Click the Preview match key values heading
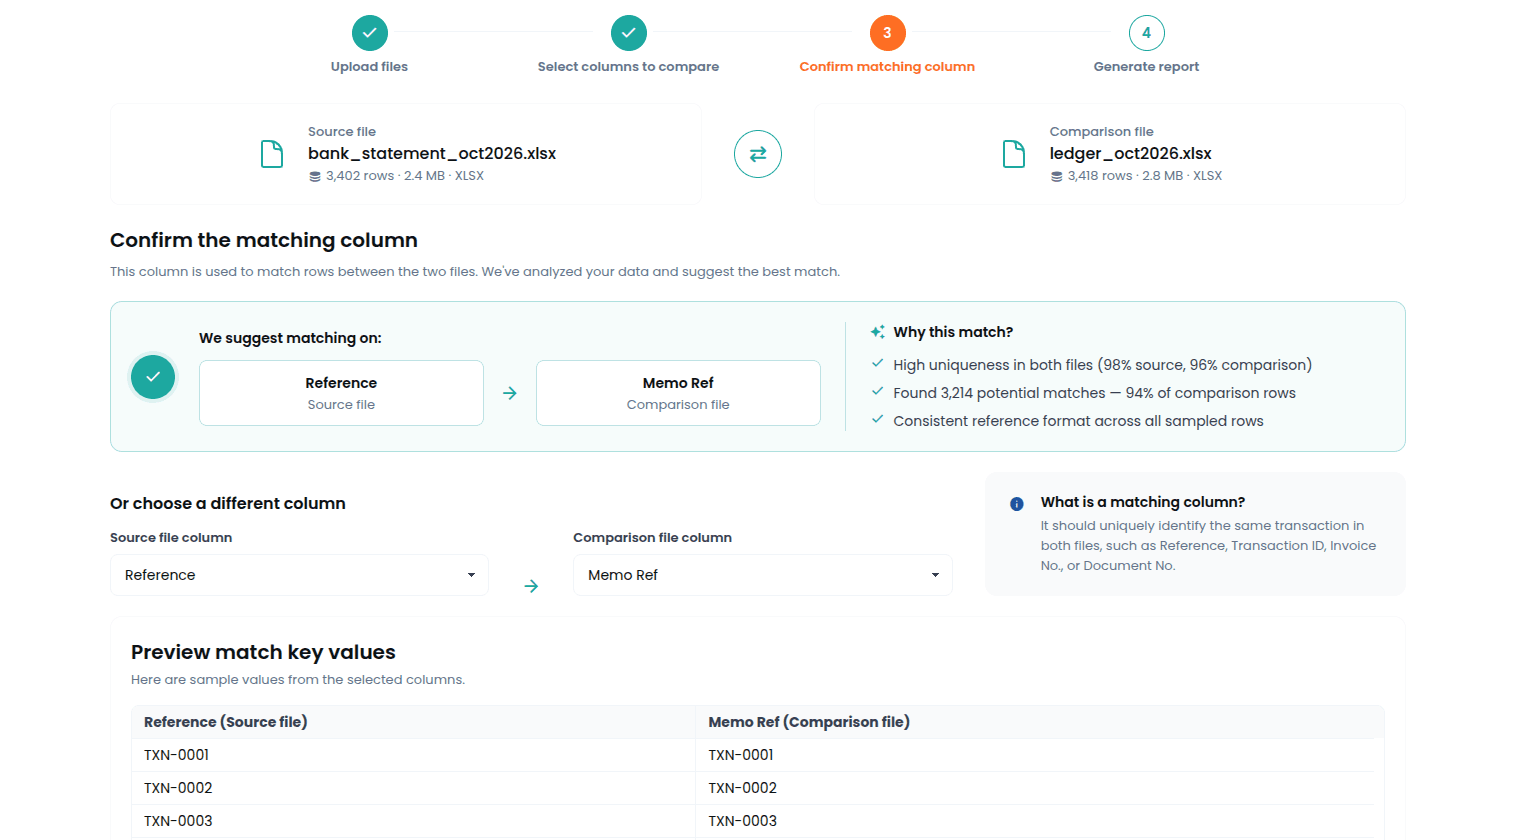 pyautogui.click(x=263, y=652)
